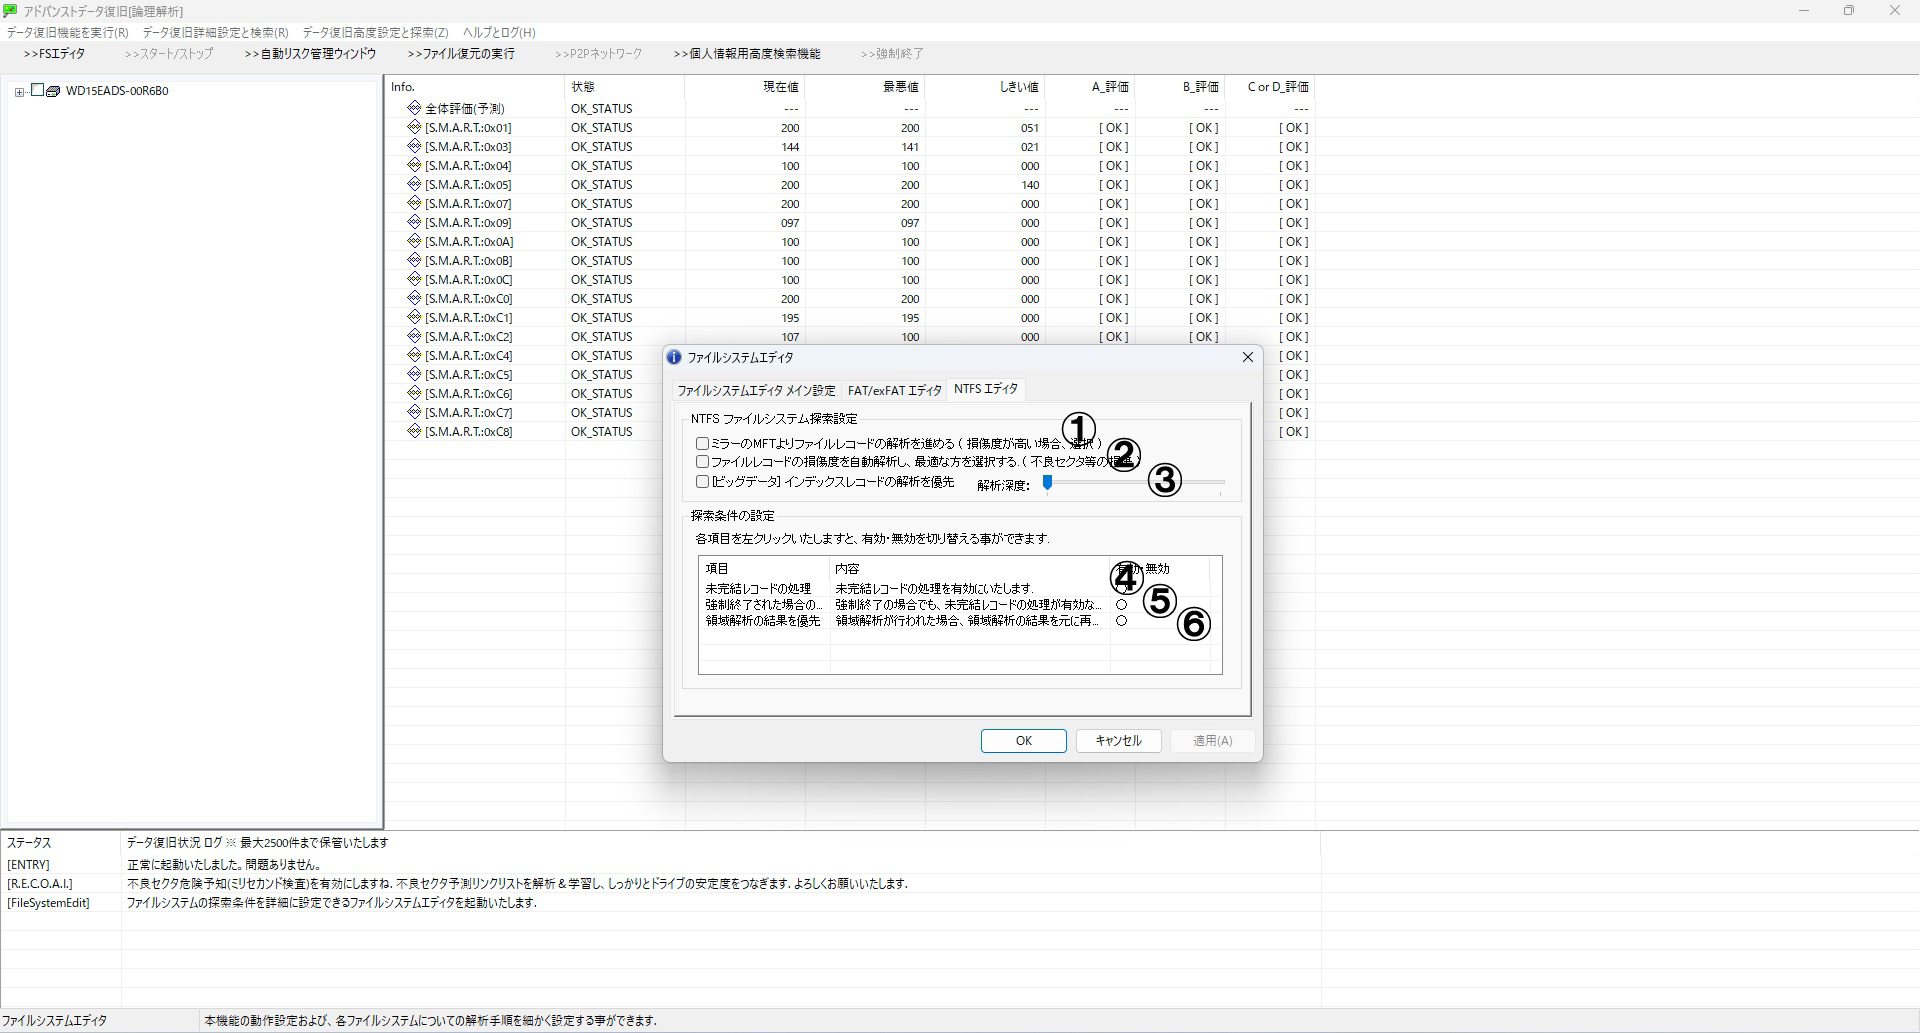Click the S.M.A.R.T. 0x09 row icon
Screen dimensions: 1920x1033
pos(414,222)
